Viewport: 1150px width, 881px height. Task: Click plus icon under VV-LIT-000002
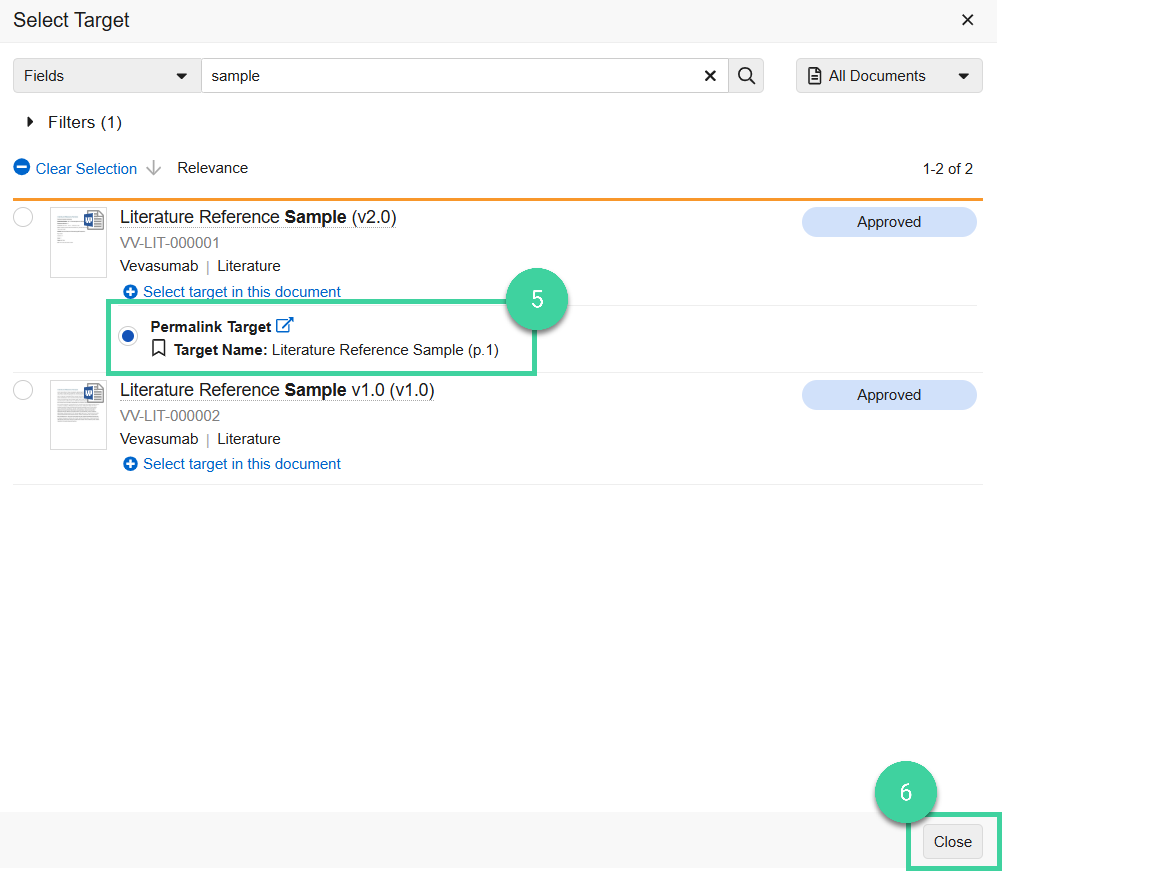[x=131, y=464]
